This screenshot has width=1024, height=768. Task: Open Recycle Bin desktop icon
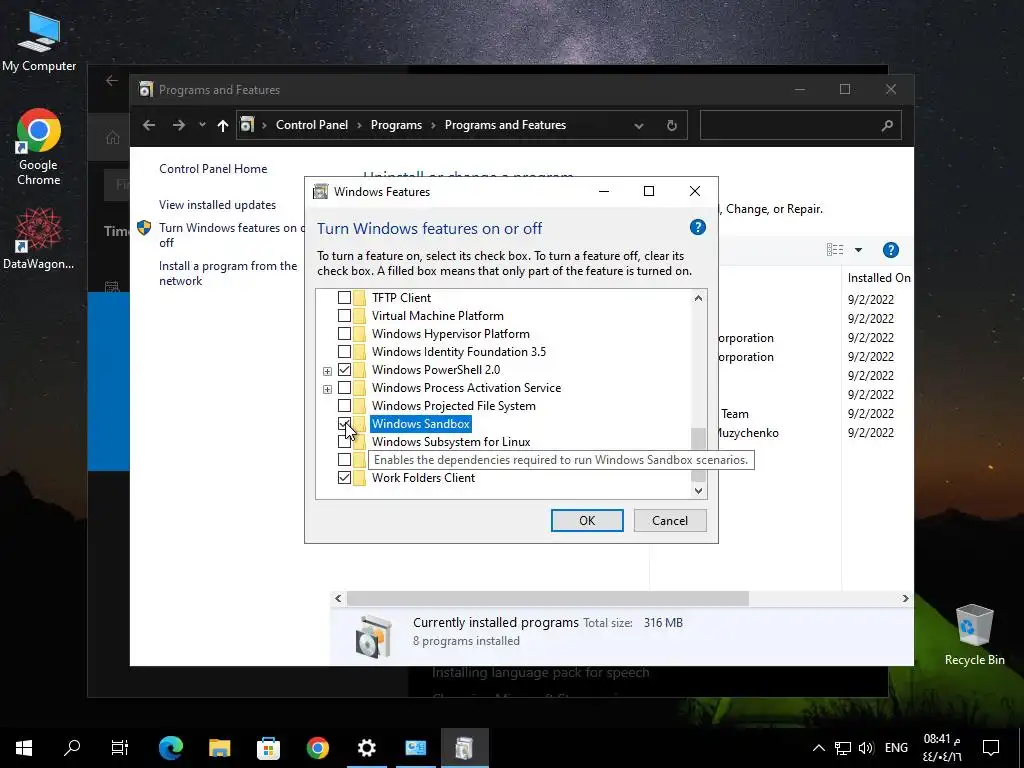[x=974, y=635]
